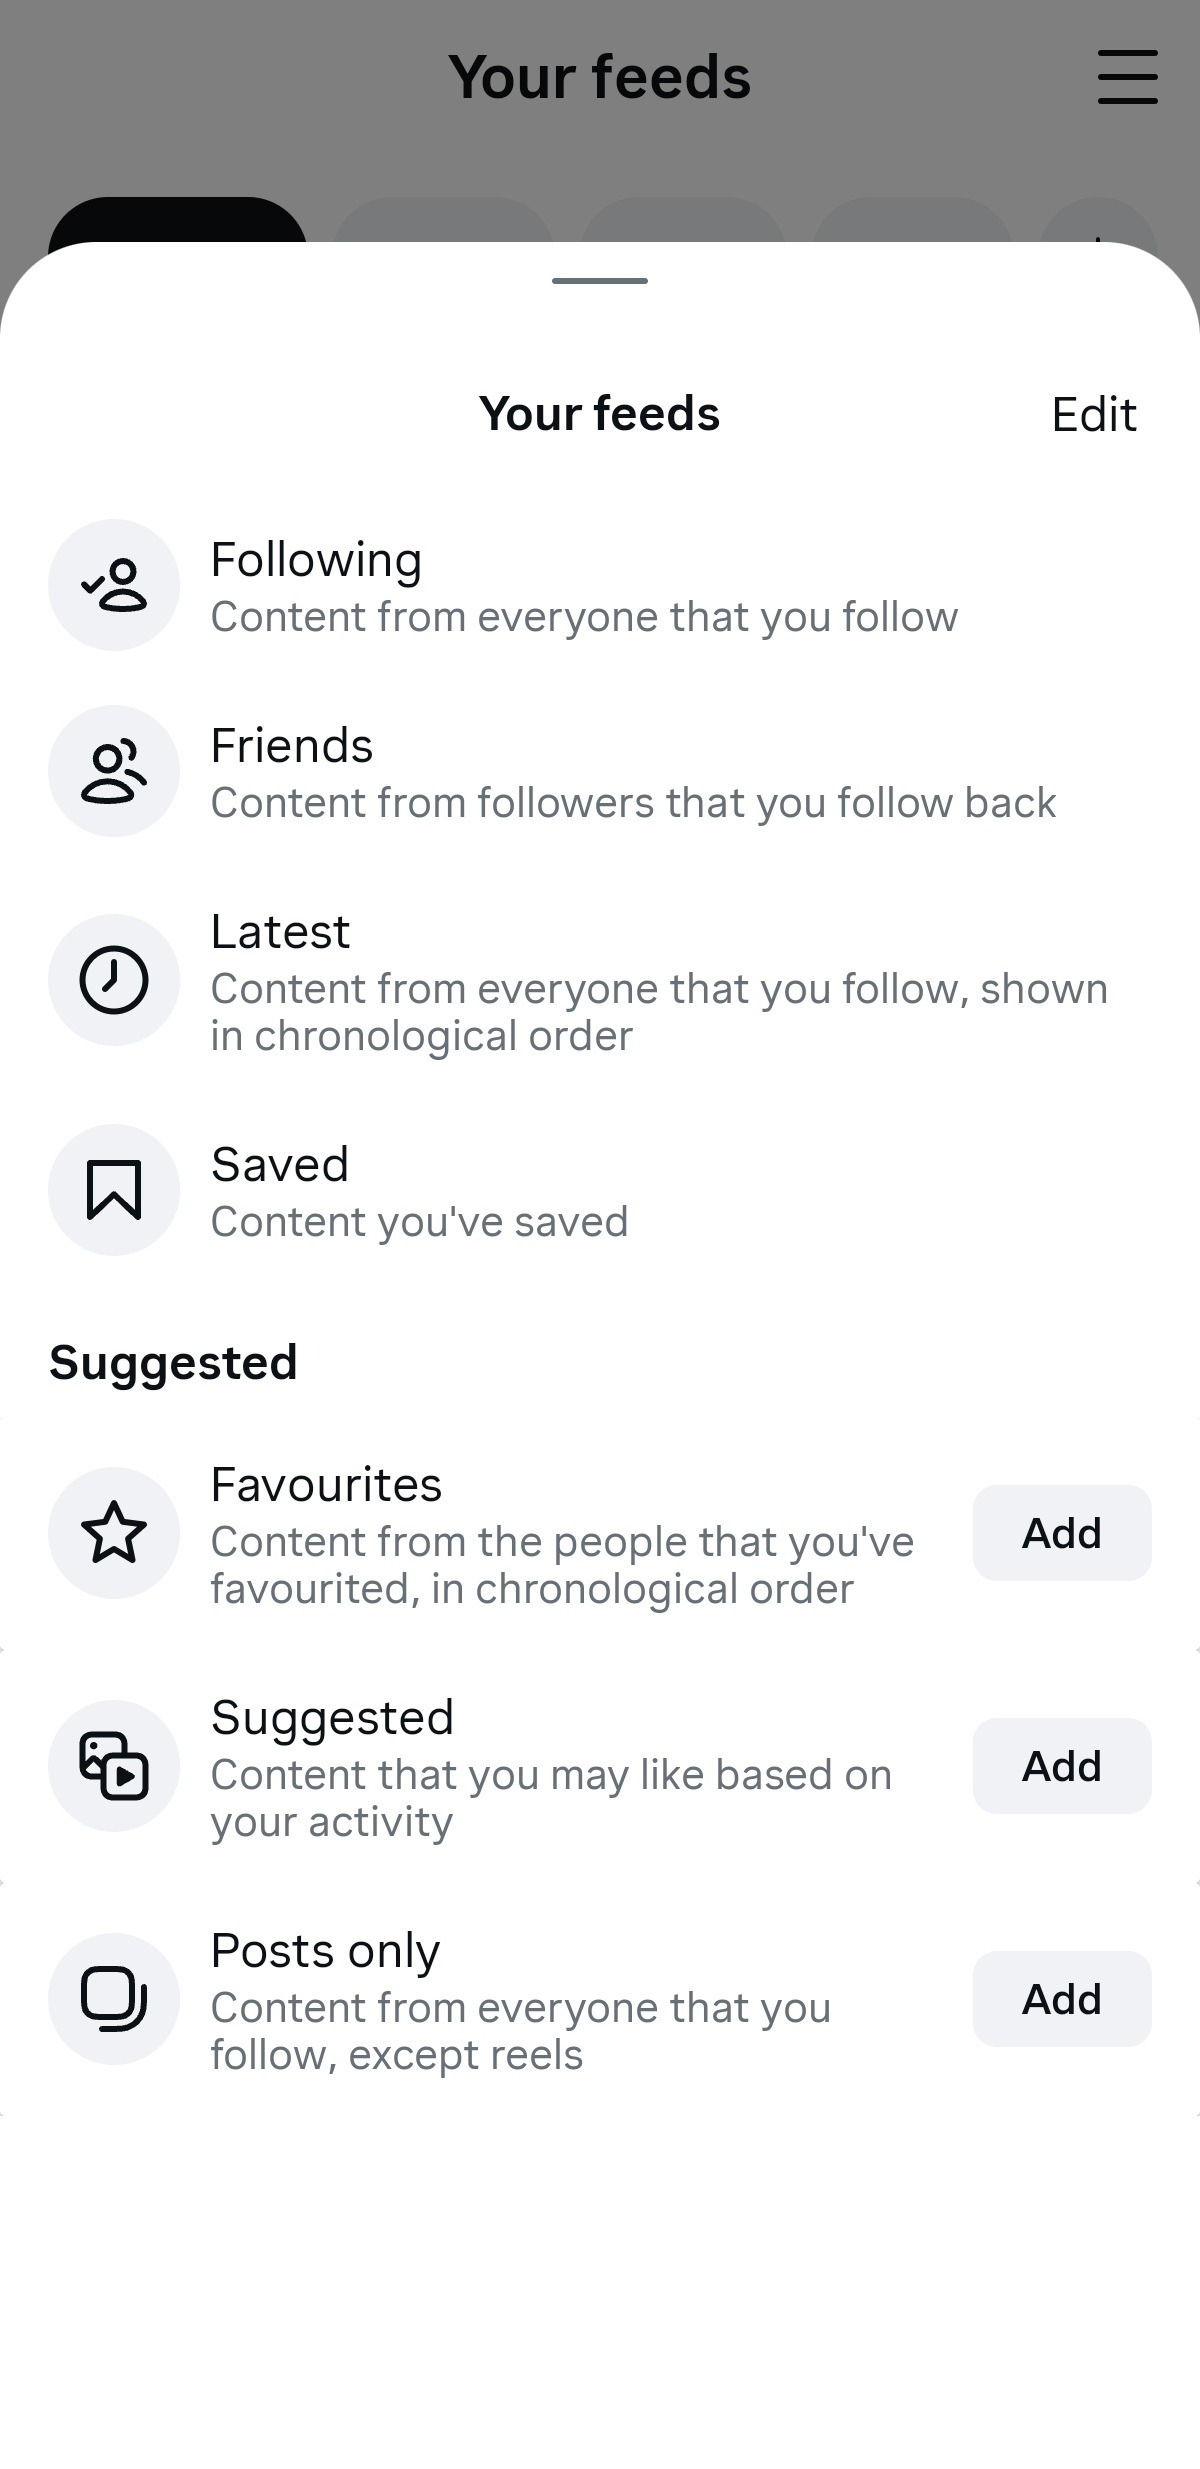Viewport: 1200px width, 2469px height.
Task: Tap the Posts only feed title text
Action: [325, 1951]
